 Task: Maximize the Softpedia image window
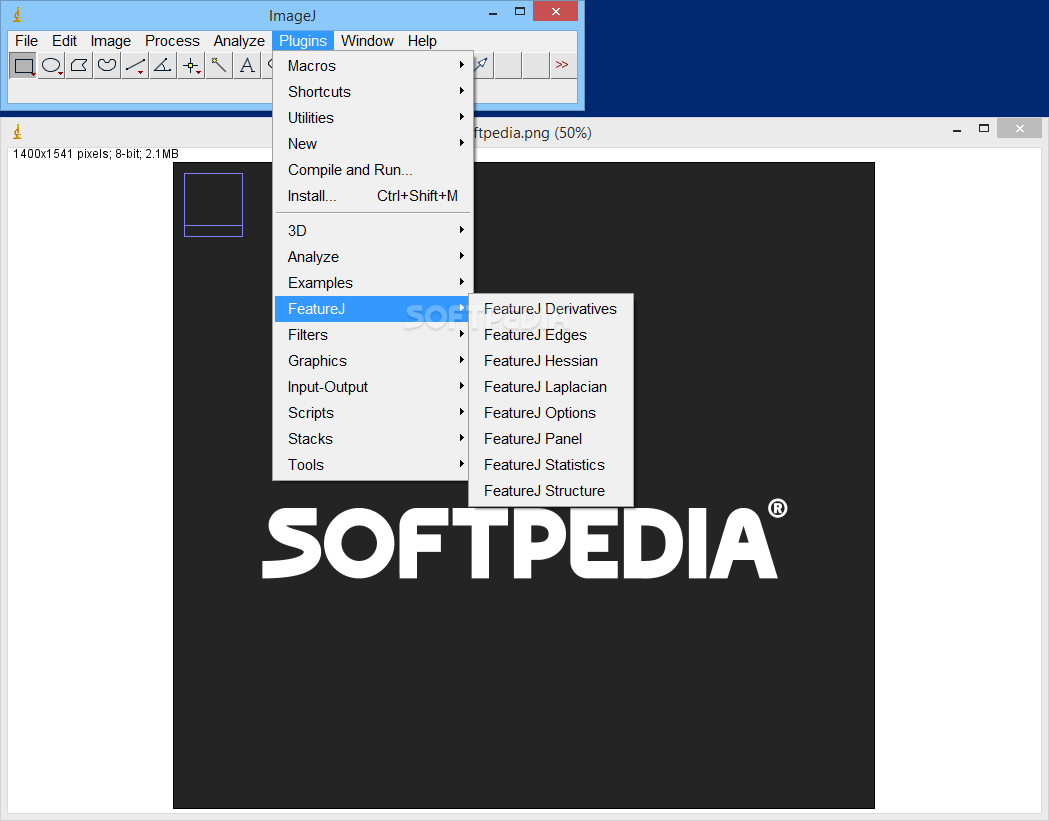click(x=983, y=128)
